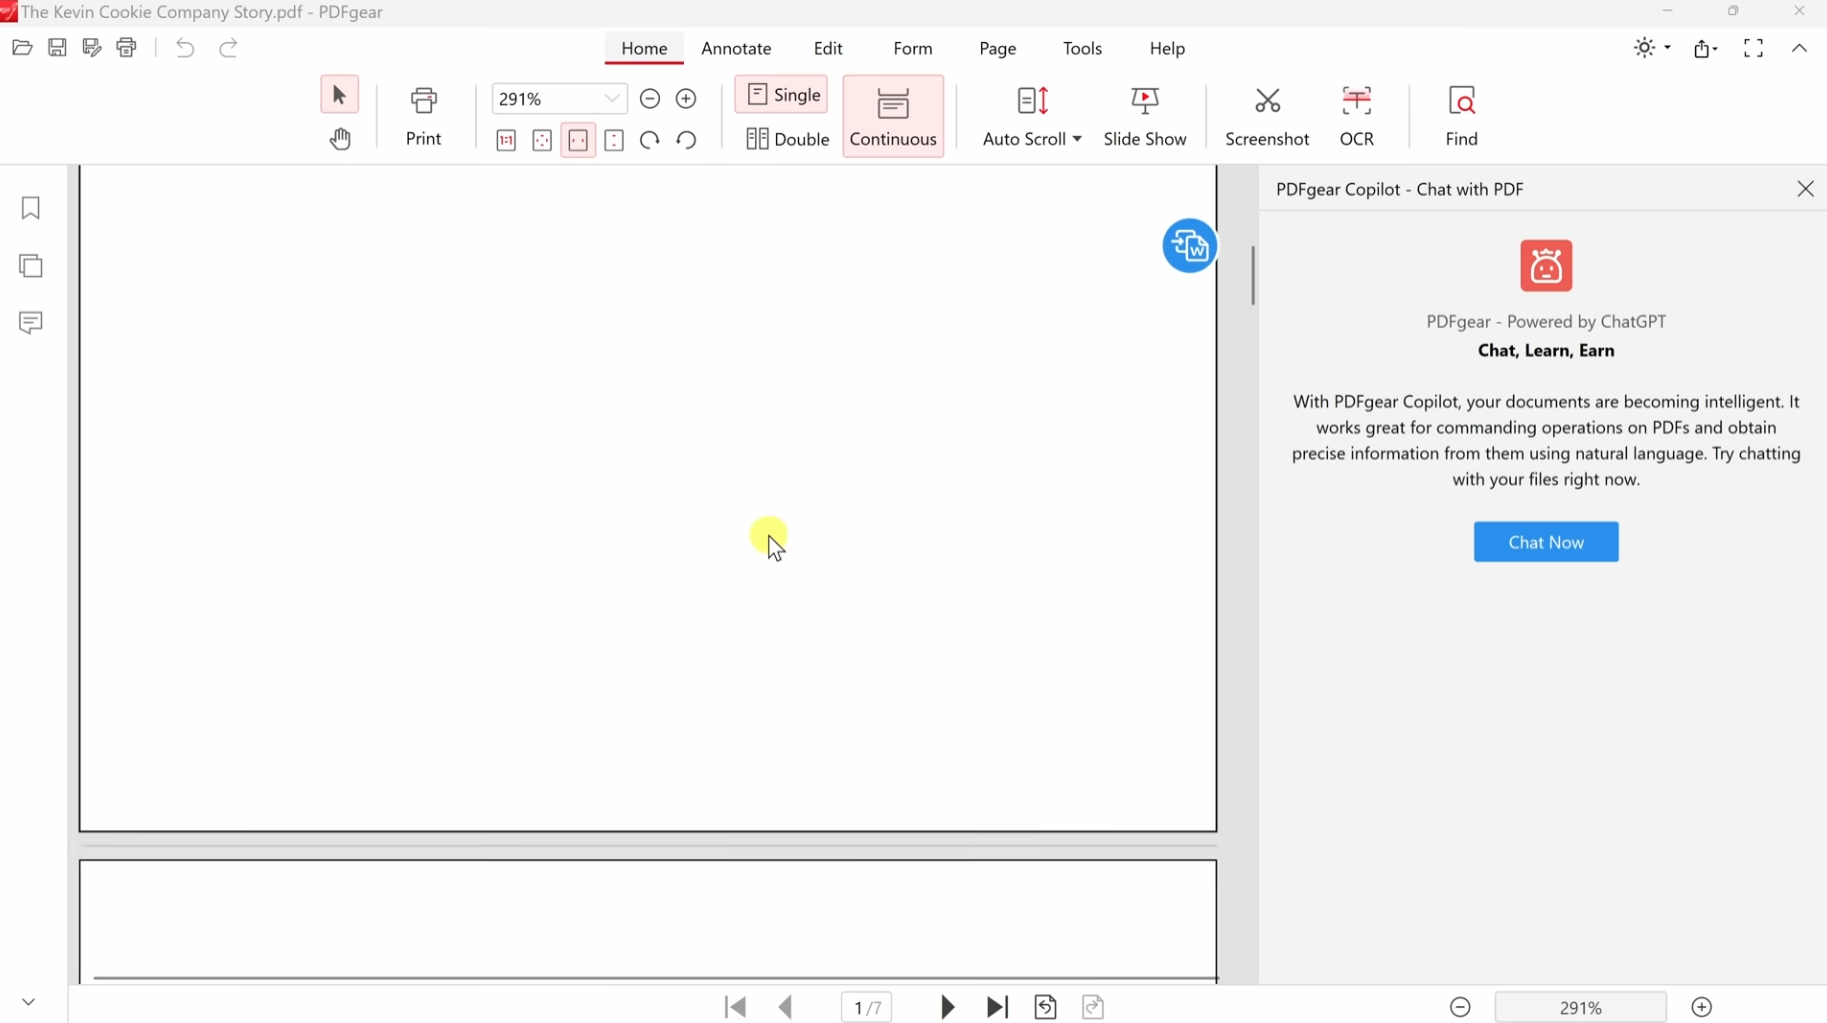Switch to the Tools tab

point(1083,48)
